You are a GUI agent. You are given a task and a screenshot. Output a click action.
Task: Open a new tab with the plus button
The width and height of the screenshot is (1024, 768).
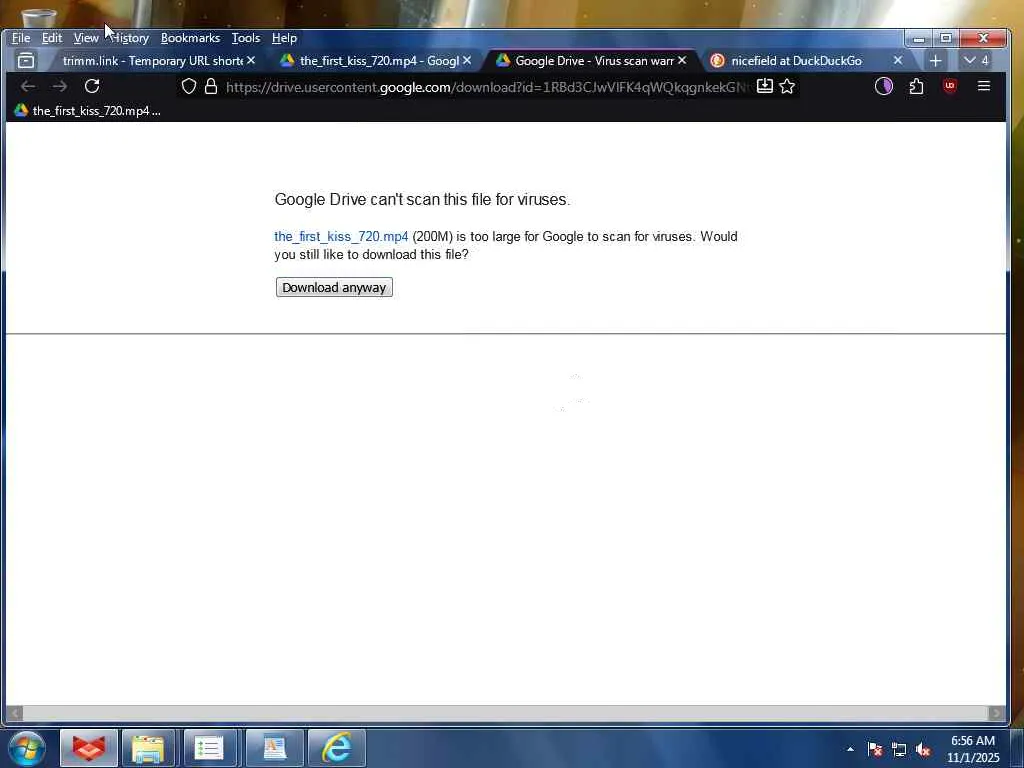[x=935, y=61]
